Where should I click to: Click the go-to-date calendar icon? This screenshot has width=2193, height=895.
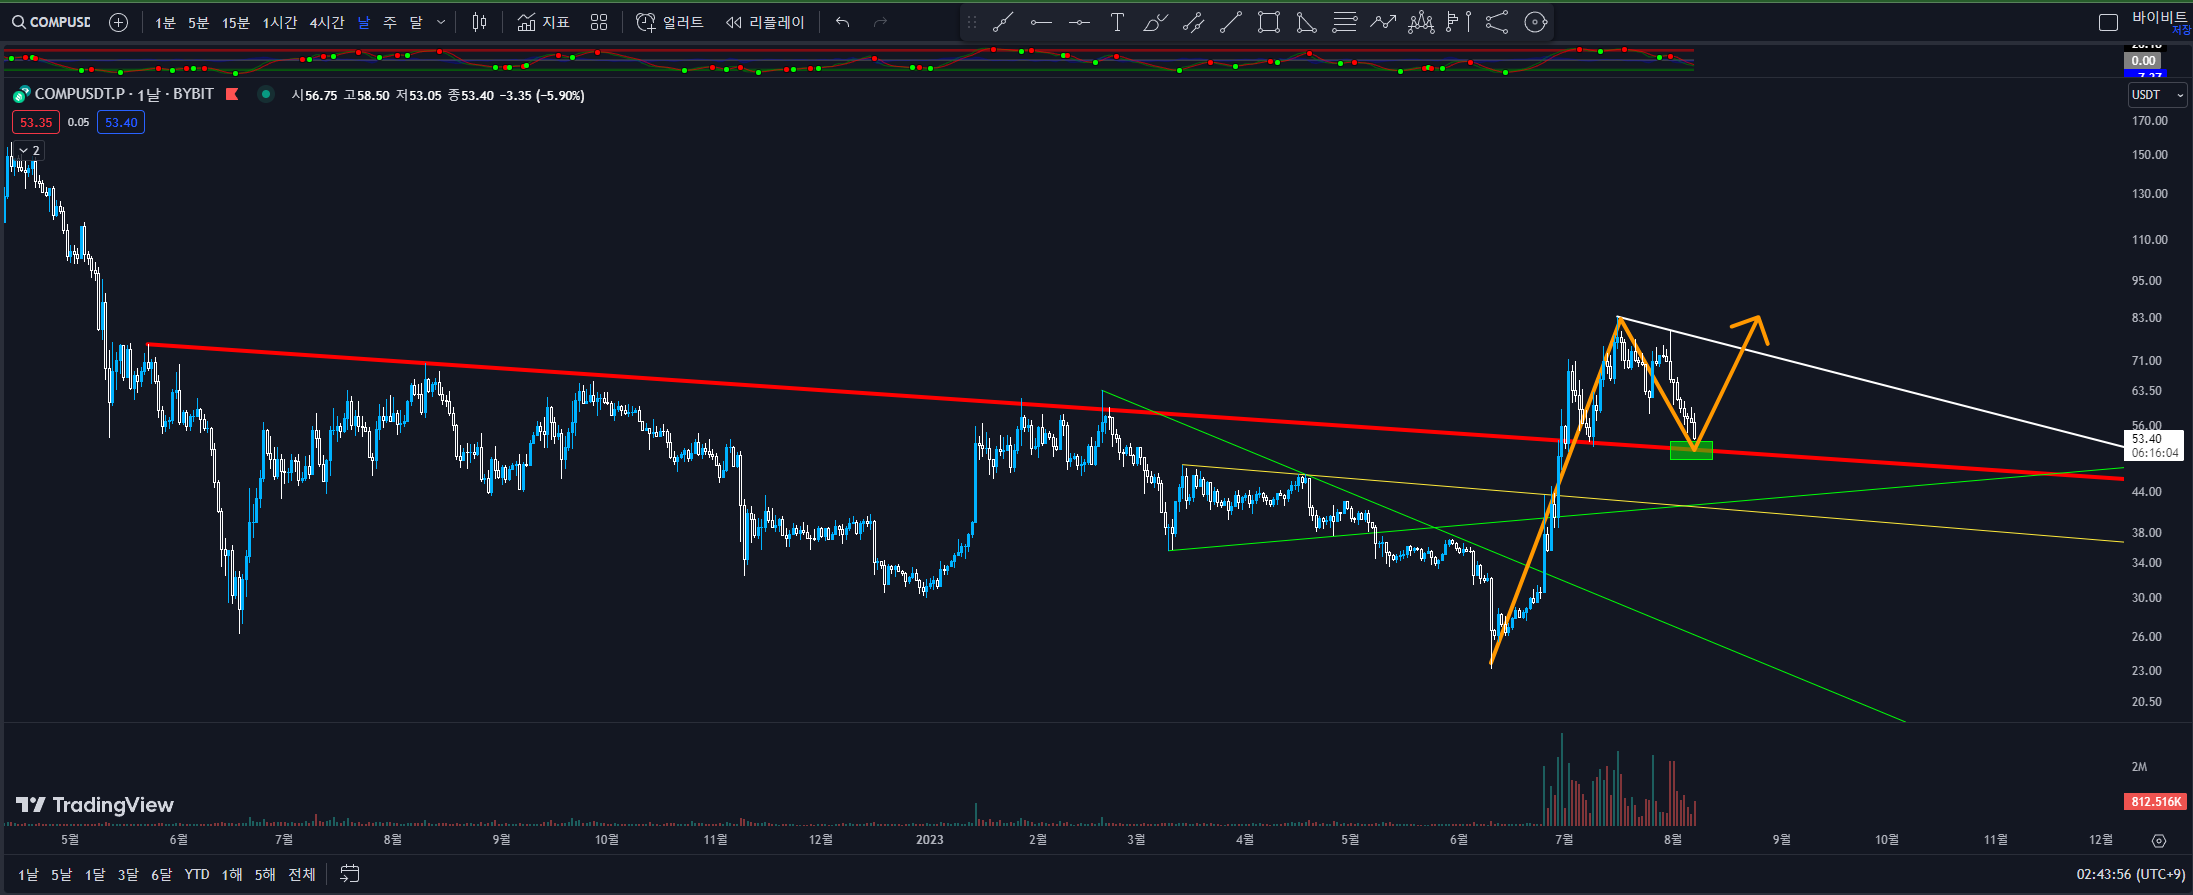[349, 874]
